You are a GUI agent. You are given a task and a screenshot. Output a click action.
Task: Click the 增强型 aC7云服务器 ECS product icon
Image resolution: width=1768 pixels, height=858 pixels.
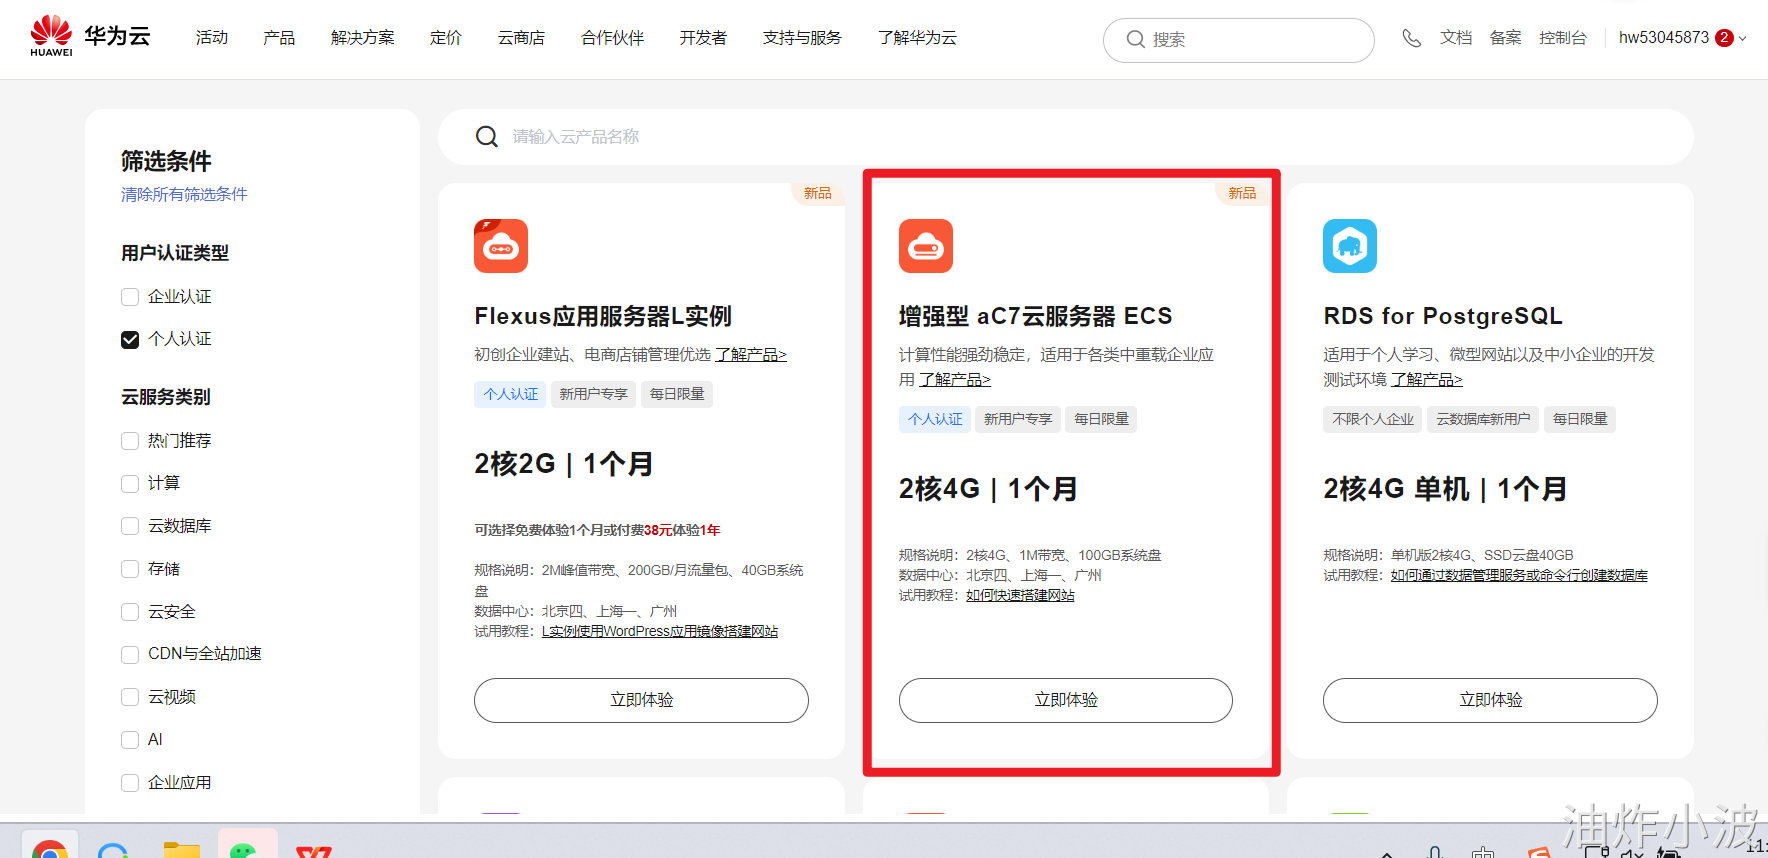point(926,246)
